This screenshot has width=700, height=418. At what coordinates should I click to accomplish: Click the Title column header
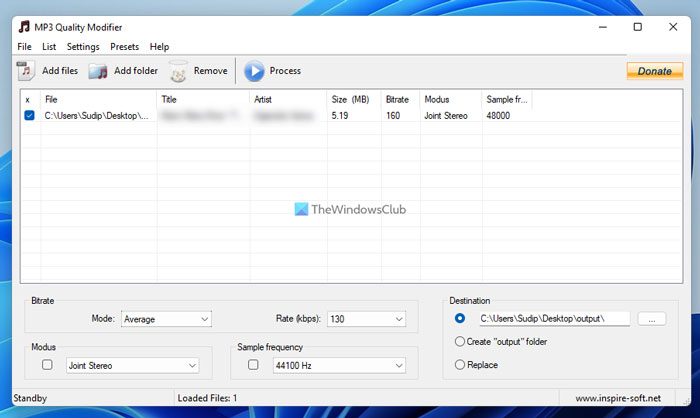(x=203, y=100)
